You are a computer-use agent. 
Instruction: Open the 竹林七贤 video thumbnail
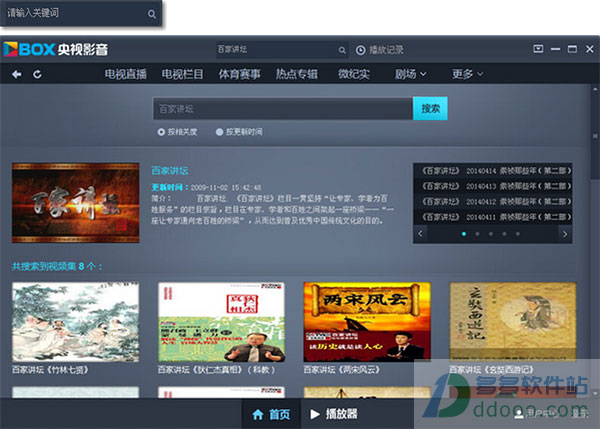pos(75,322)
